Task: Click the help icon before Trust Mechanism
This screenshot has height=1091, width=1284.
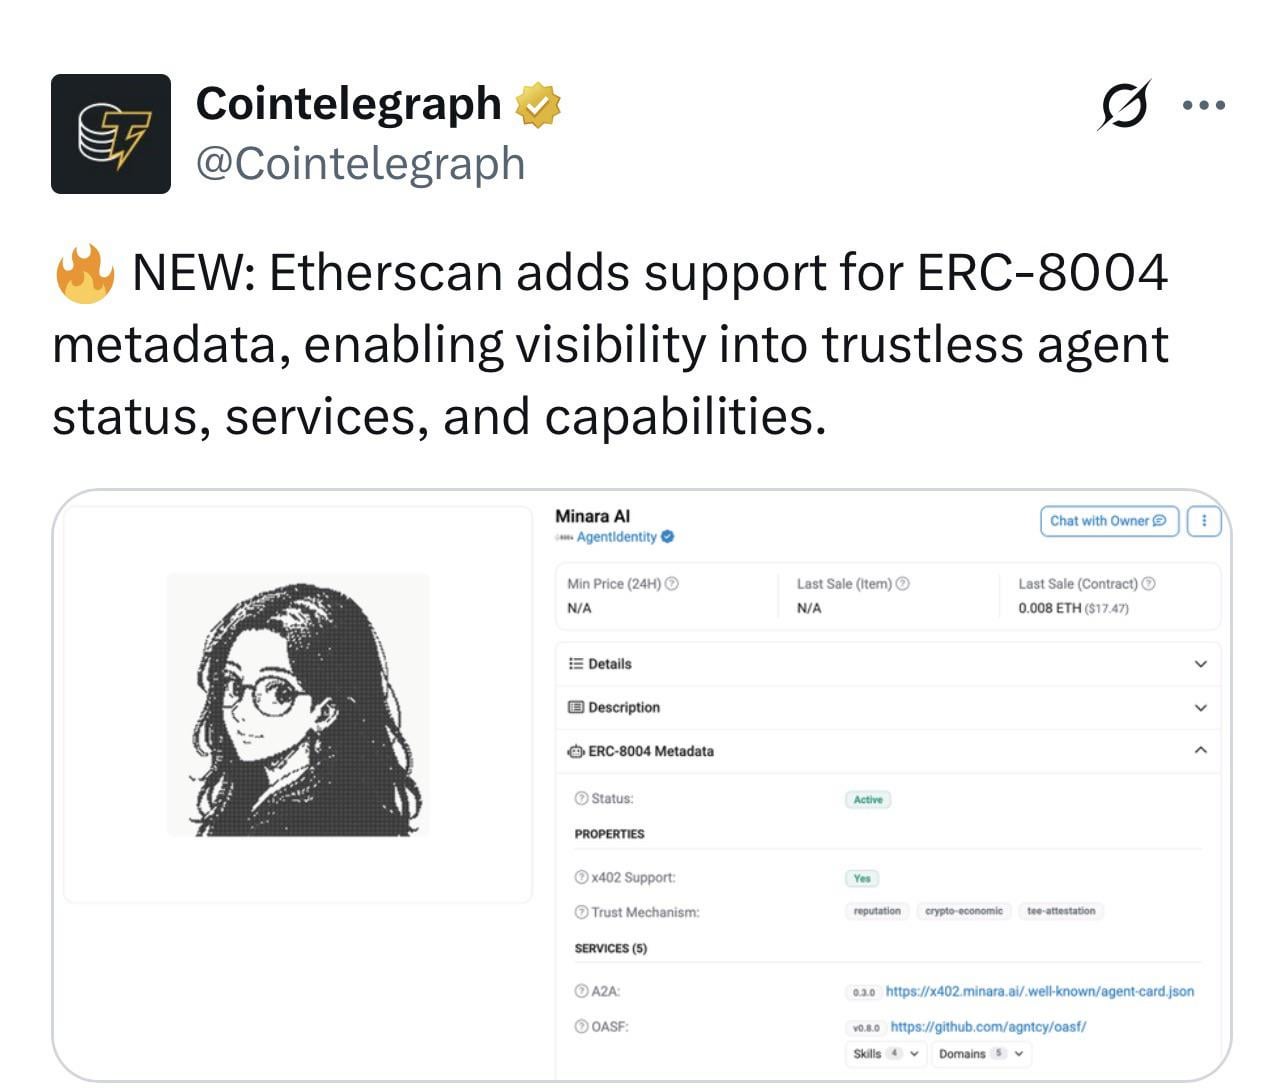Action: [x=581, y=912]
